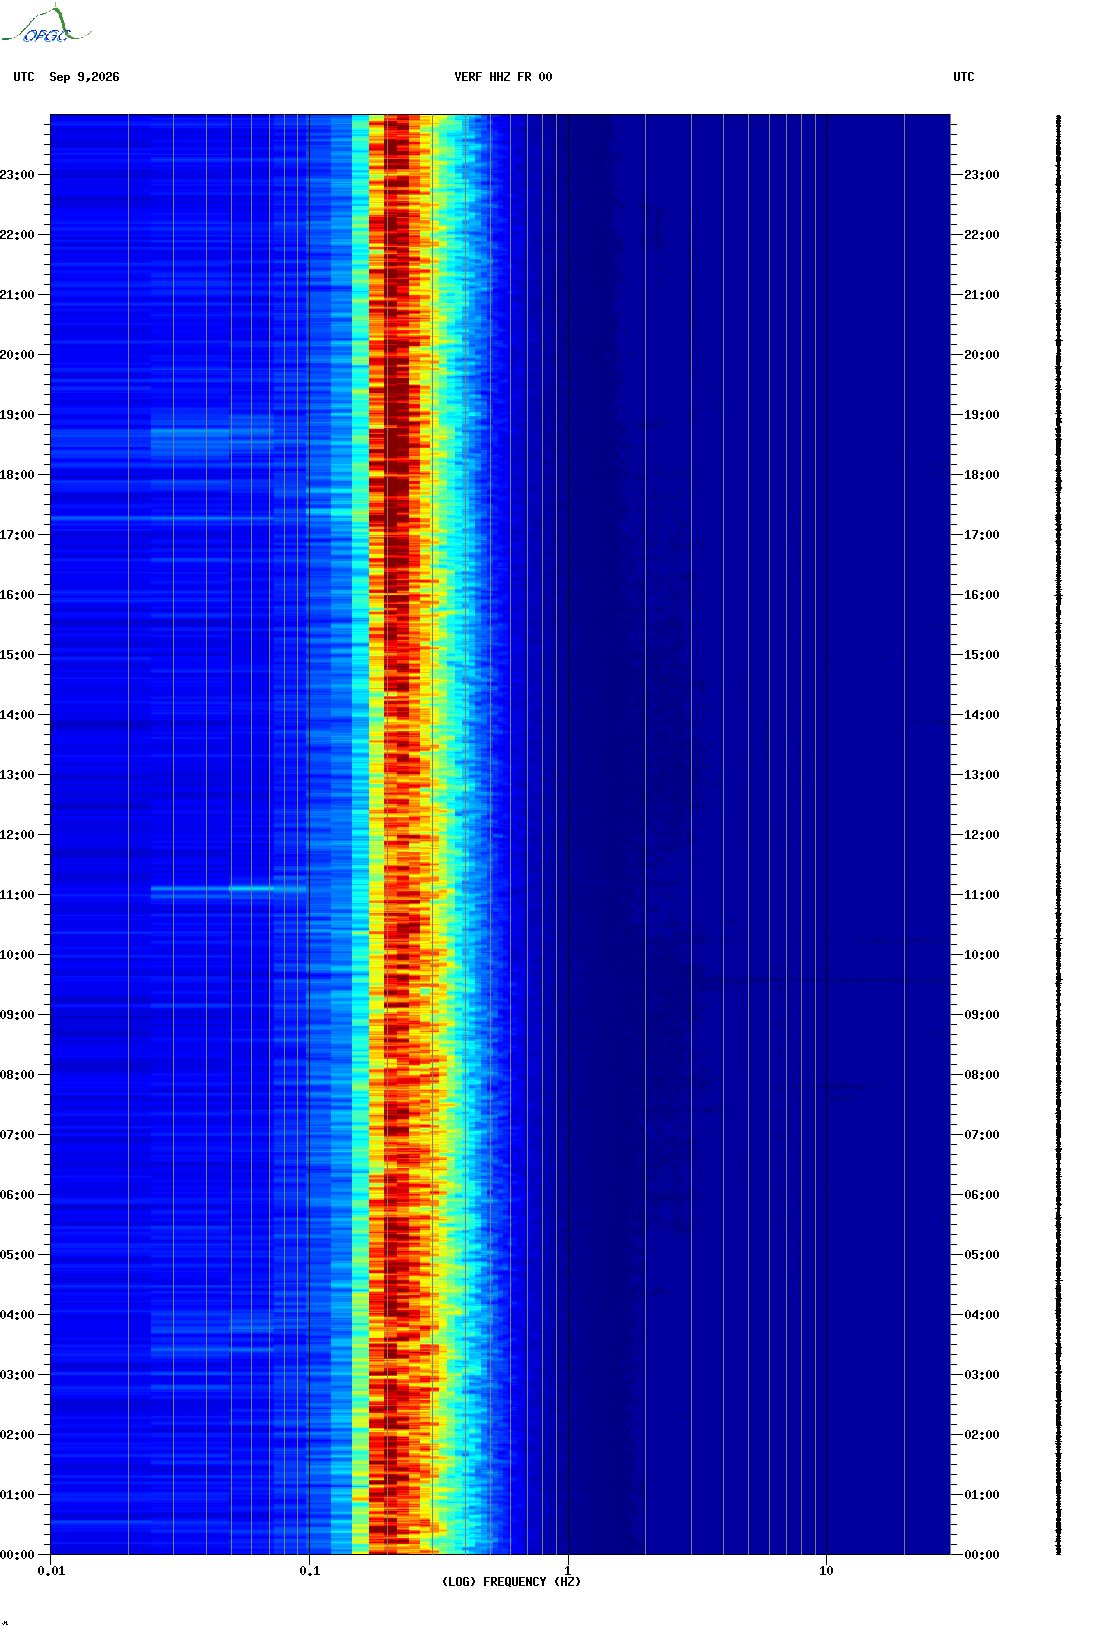This screenshot has height=1634, width=1102.
Task: Click the 10 Hz frequency axis label
Action: click(x=826, y=1571)
